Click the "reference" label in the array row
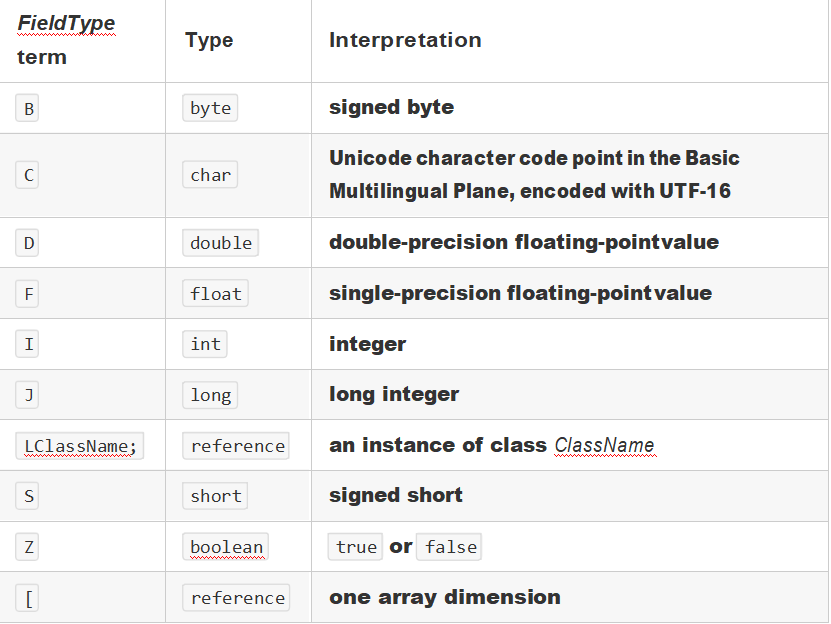Screen dimensions: 831x624 (x=237, y=598)
